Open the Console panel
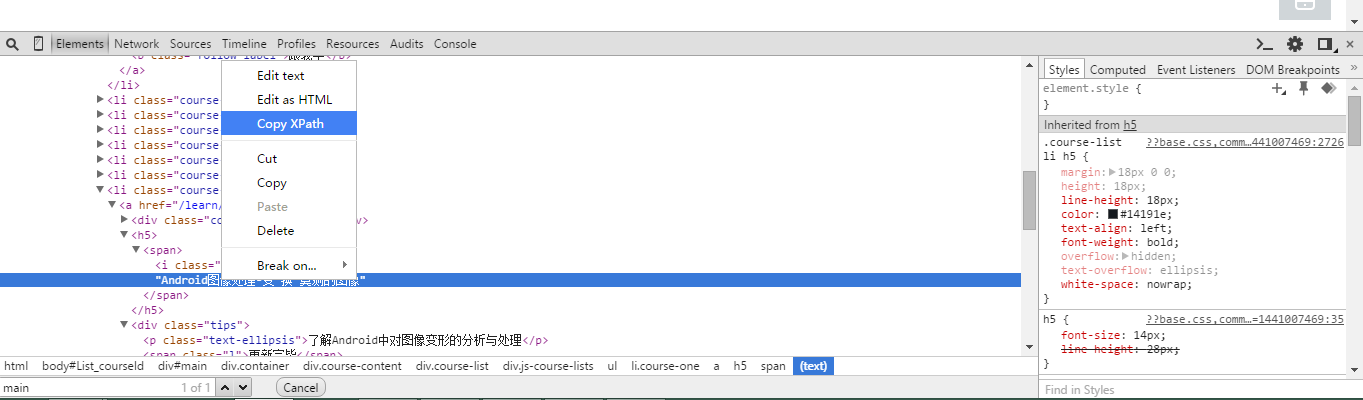 (x=455, y=44)
